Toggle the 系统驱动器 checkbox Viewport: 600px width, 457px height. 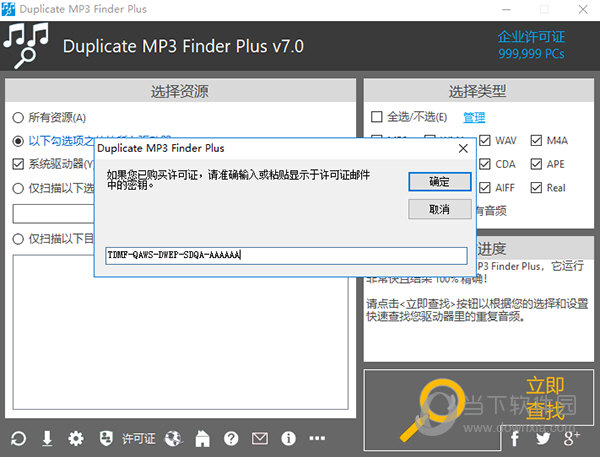click(x=18, y=164)
